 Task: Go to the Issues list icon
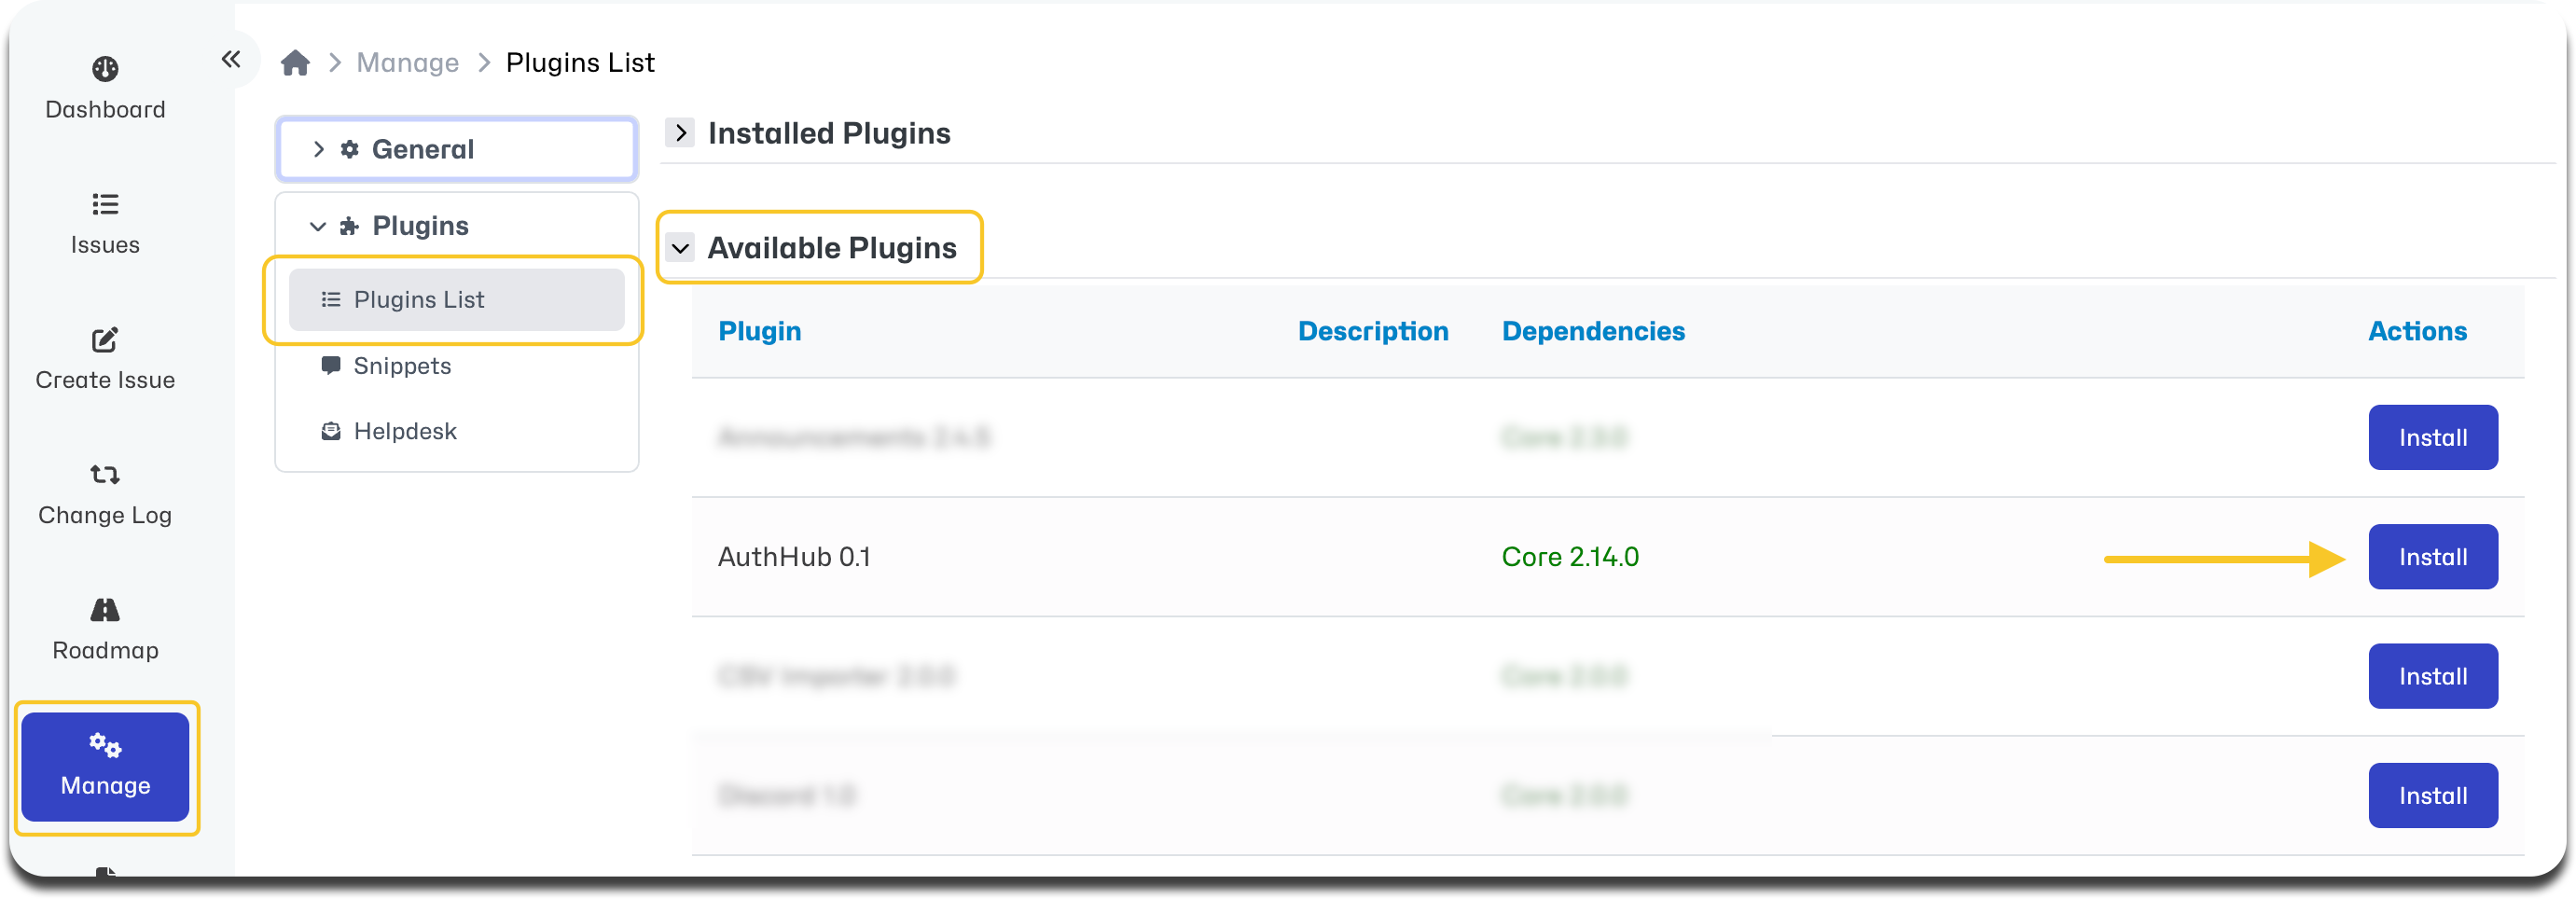click(105, 204)
